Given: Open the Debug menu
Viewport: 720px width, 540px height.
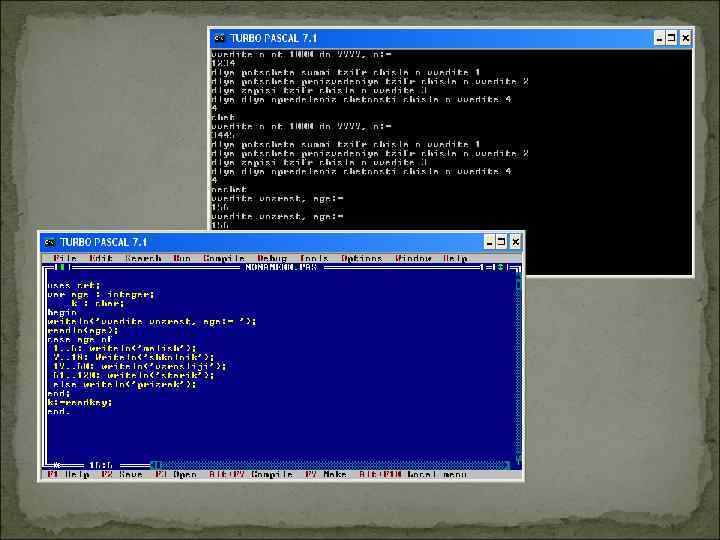Looking at the screenshot, I should (272, 258).
